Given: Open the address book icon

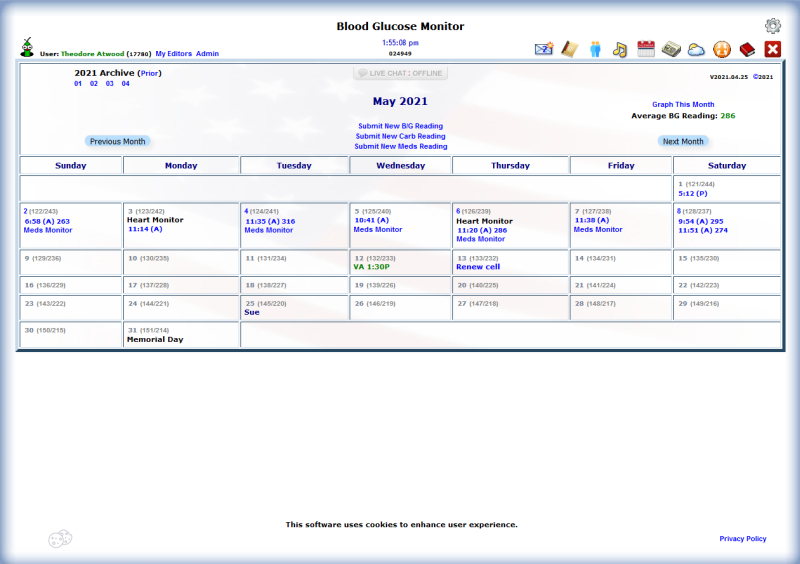Looking at the screenshot, I should 569,49.
